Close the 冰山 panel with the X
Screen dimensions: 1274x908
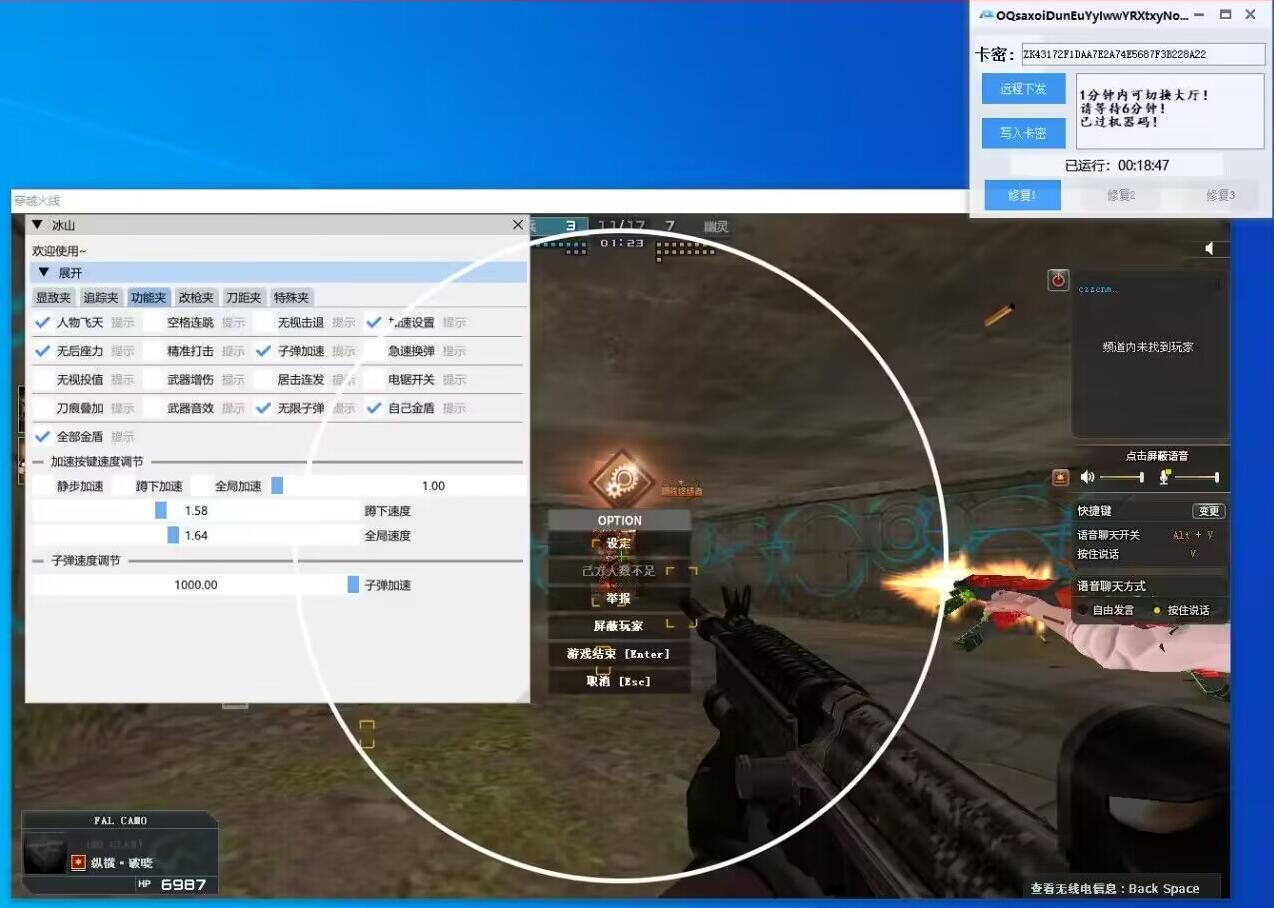pyautogui.click(x=517, y=225)
